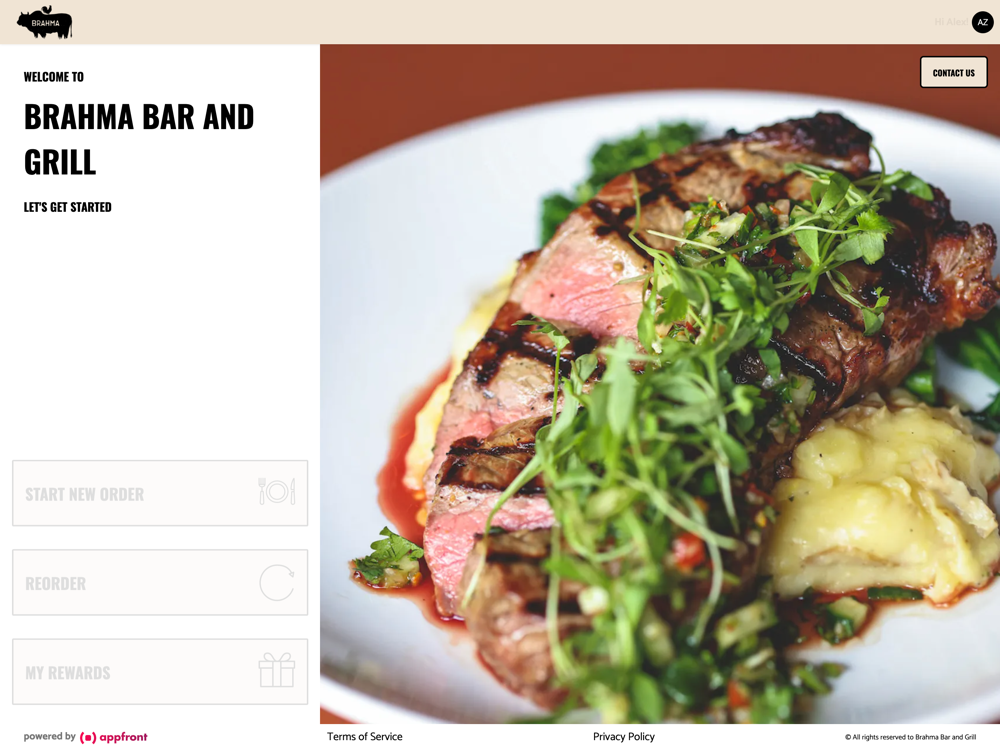Screen dimensions: 1000x750
Task: Click the circular reorder arrow icon
Action: click(x=277, y=582)
